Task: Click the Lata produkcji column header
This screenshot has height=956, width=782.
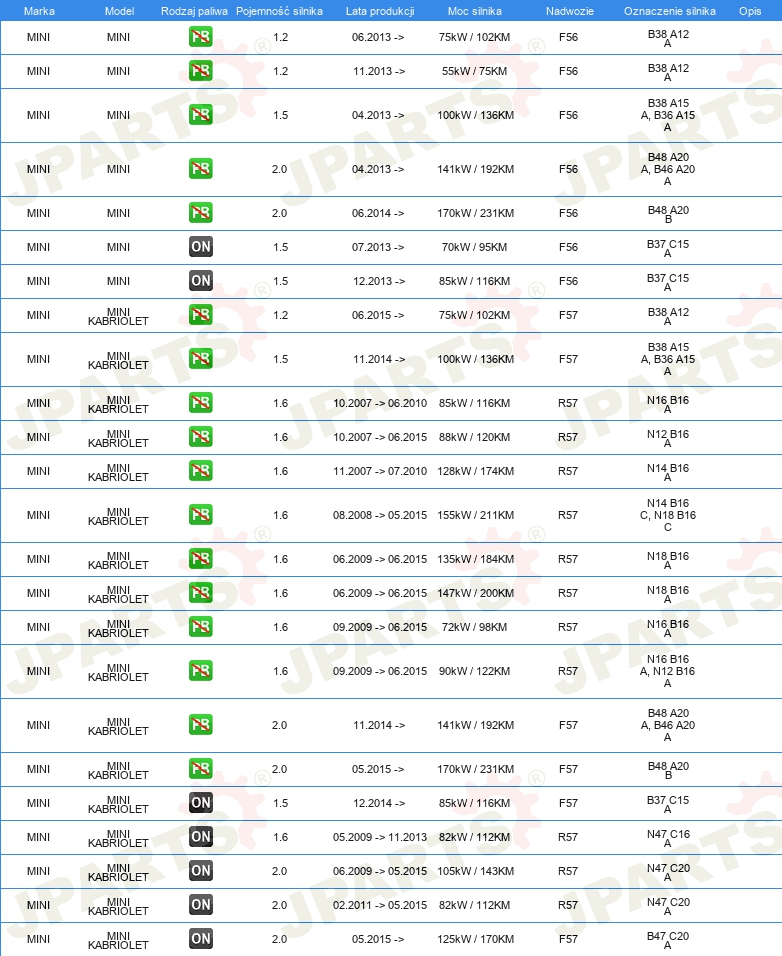Action: 380,11
